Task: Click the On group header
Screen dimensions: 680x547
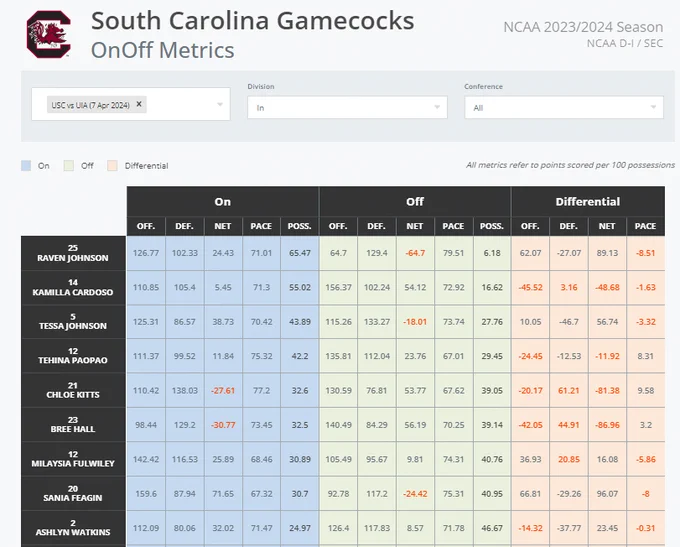Action: (222, 202)
